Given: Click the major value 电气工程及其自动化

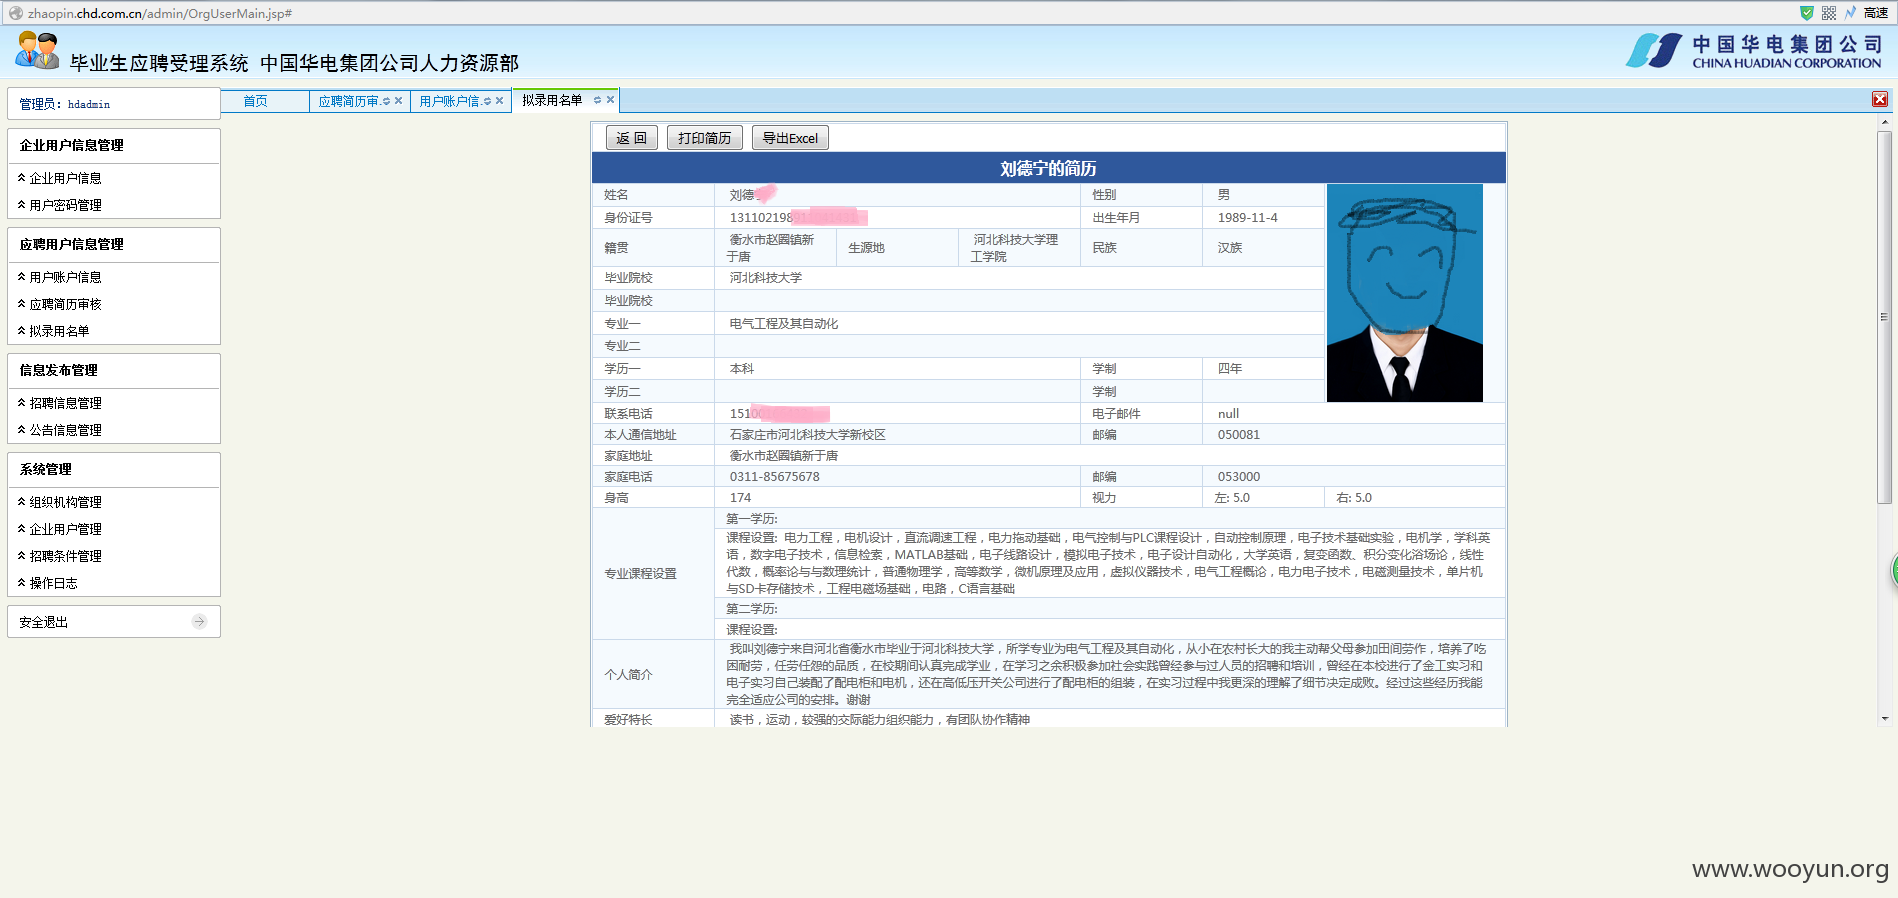Looking at the screenshot, I should (x=784, y=324).
